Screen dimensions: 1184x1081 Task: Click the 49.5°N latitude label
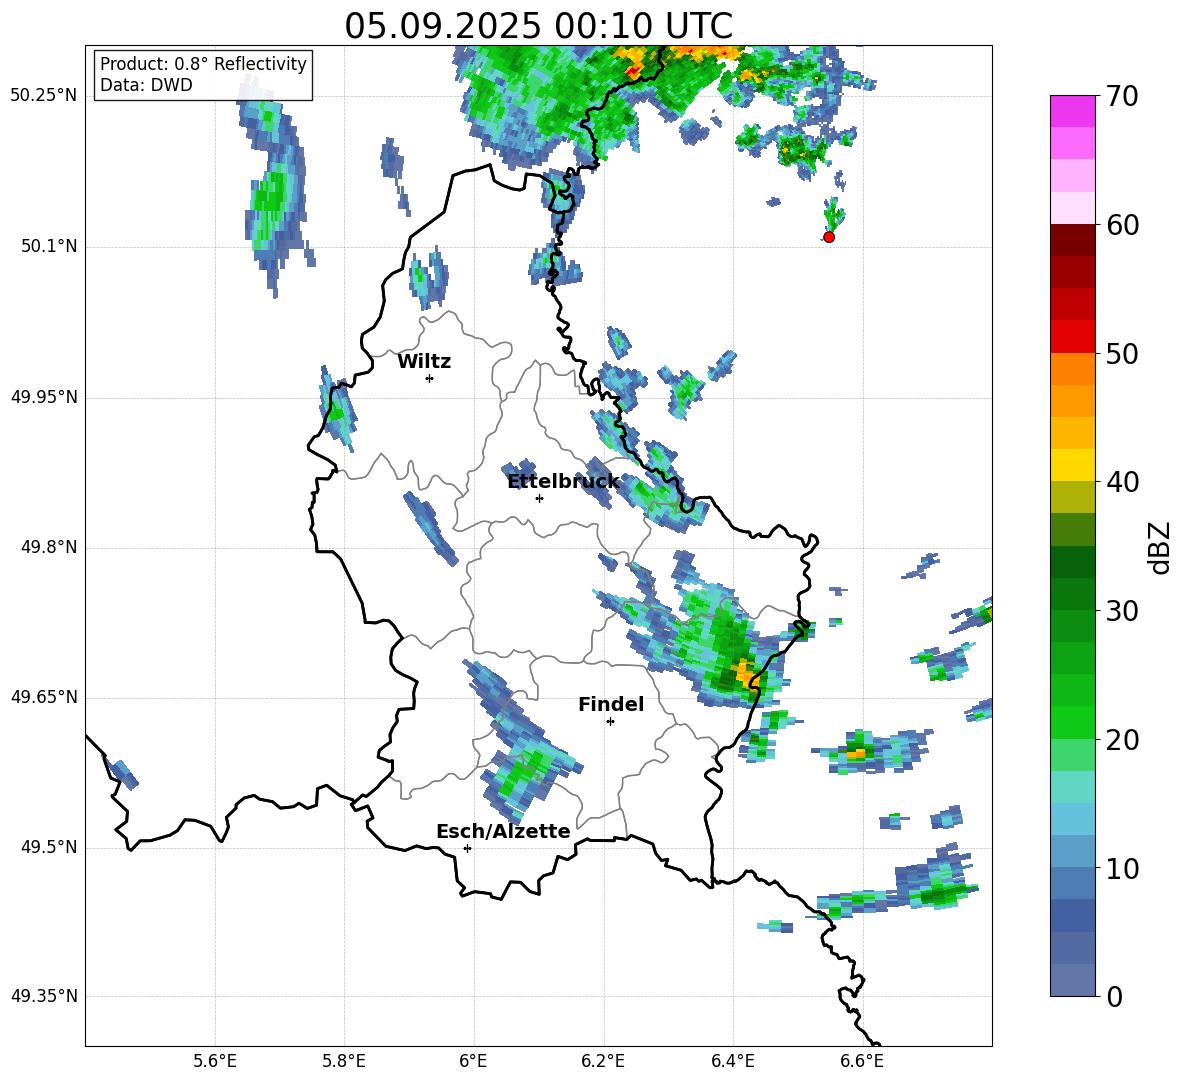48,847
